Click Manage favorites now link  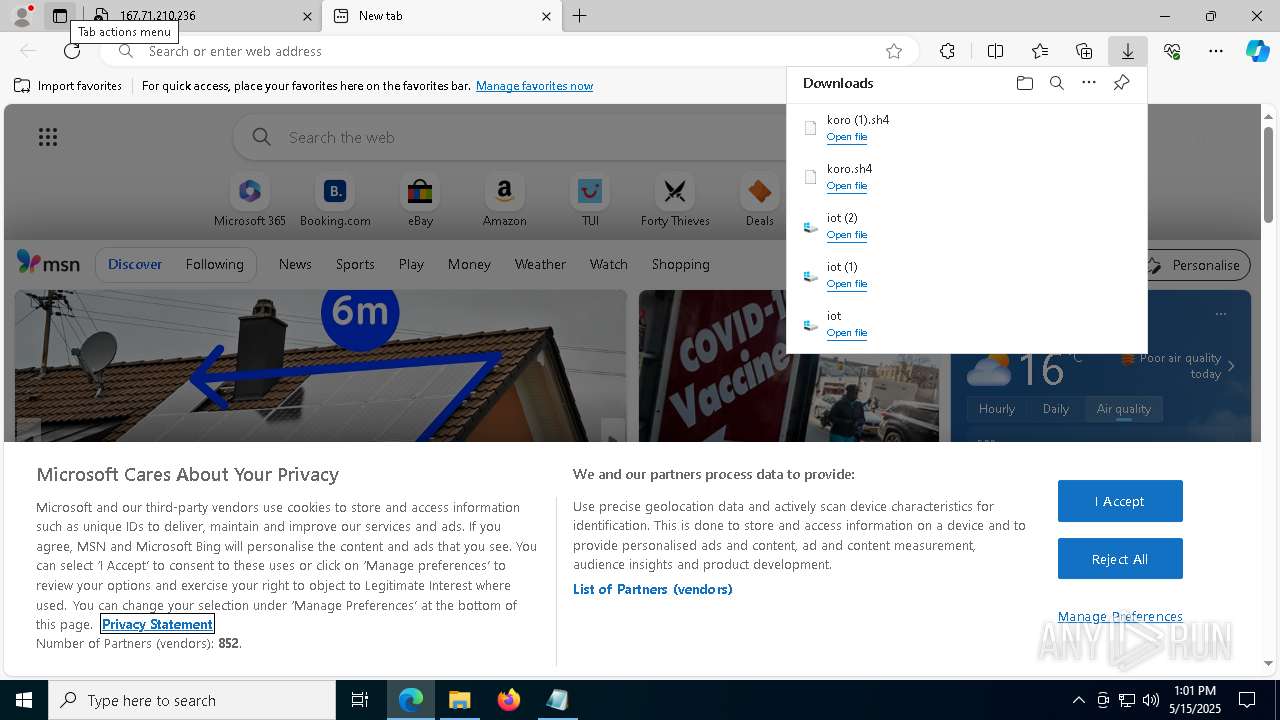pos(534,86)
